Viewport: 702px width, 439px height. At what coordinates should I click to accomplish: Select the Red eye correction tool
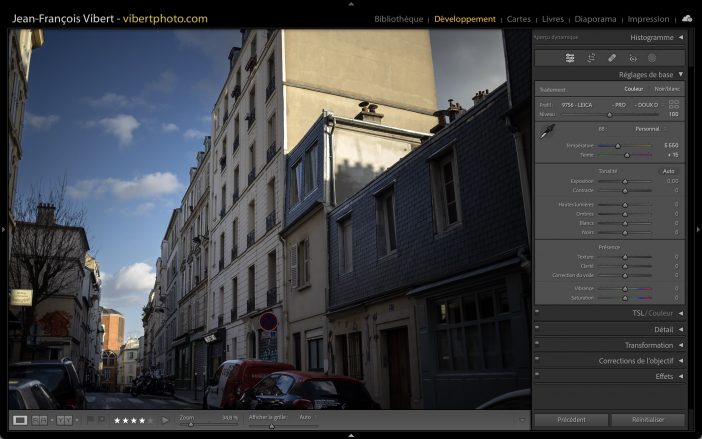(632, 58)
